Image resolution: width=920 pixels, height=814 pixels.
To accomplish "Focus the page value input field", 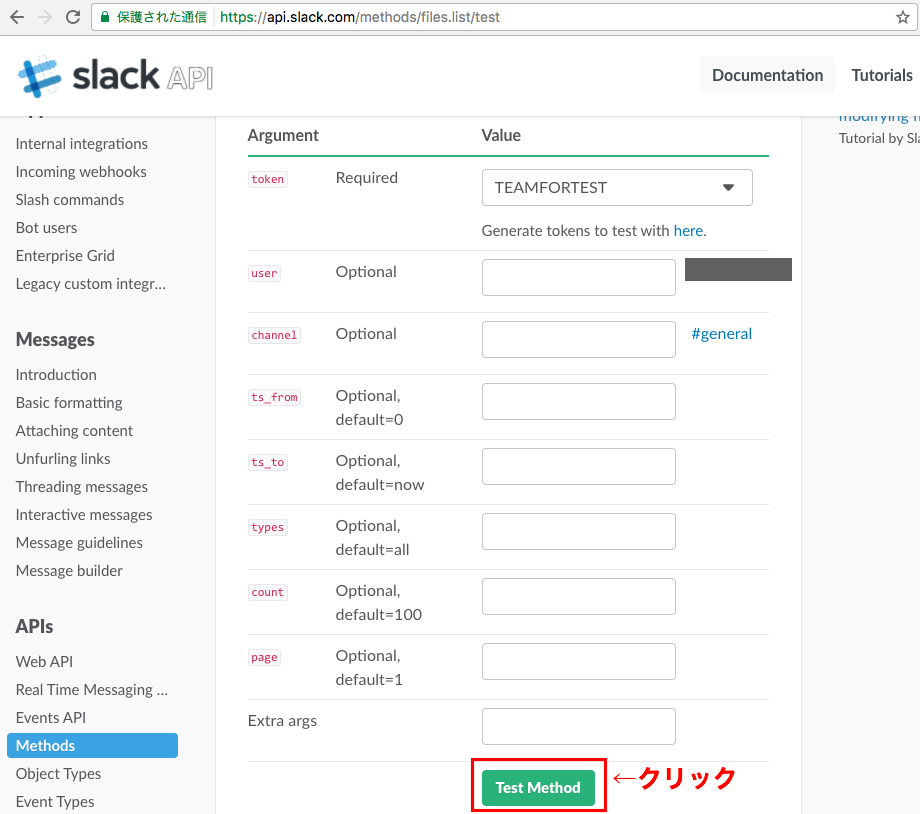I will tap(579, 661).
